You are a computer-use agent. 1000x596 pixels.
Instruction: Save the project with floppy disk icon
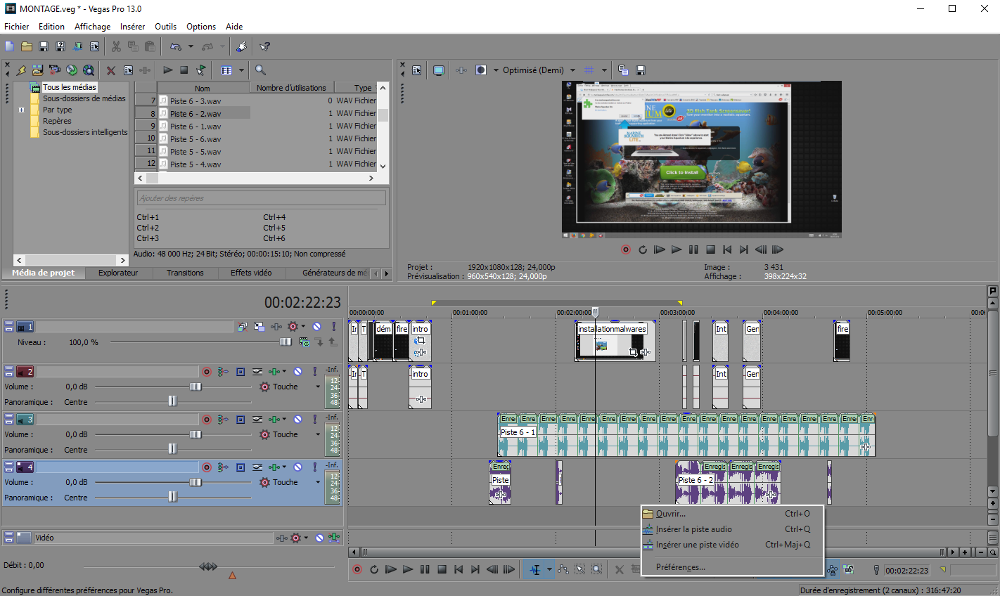(x=43, y=47)
